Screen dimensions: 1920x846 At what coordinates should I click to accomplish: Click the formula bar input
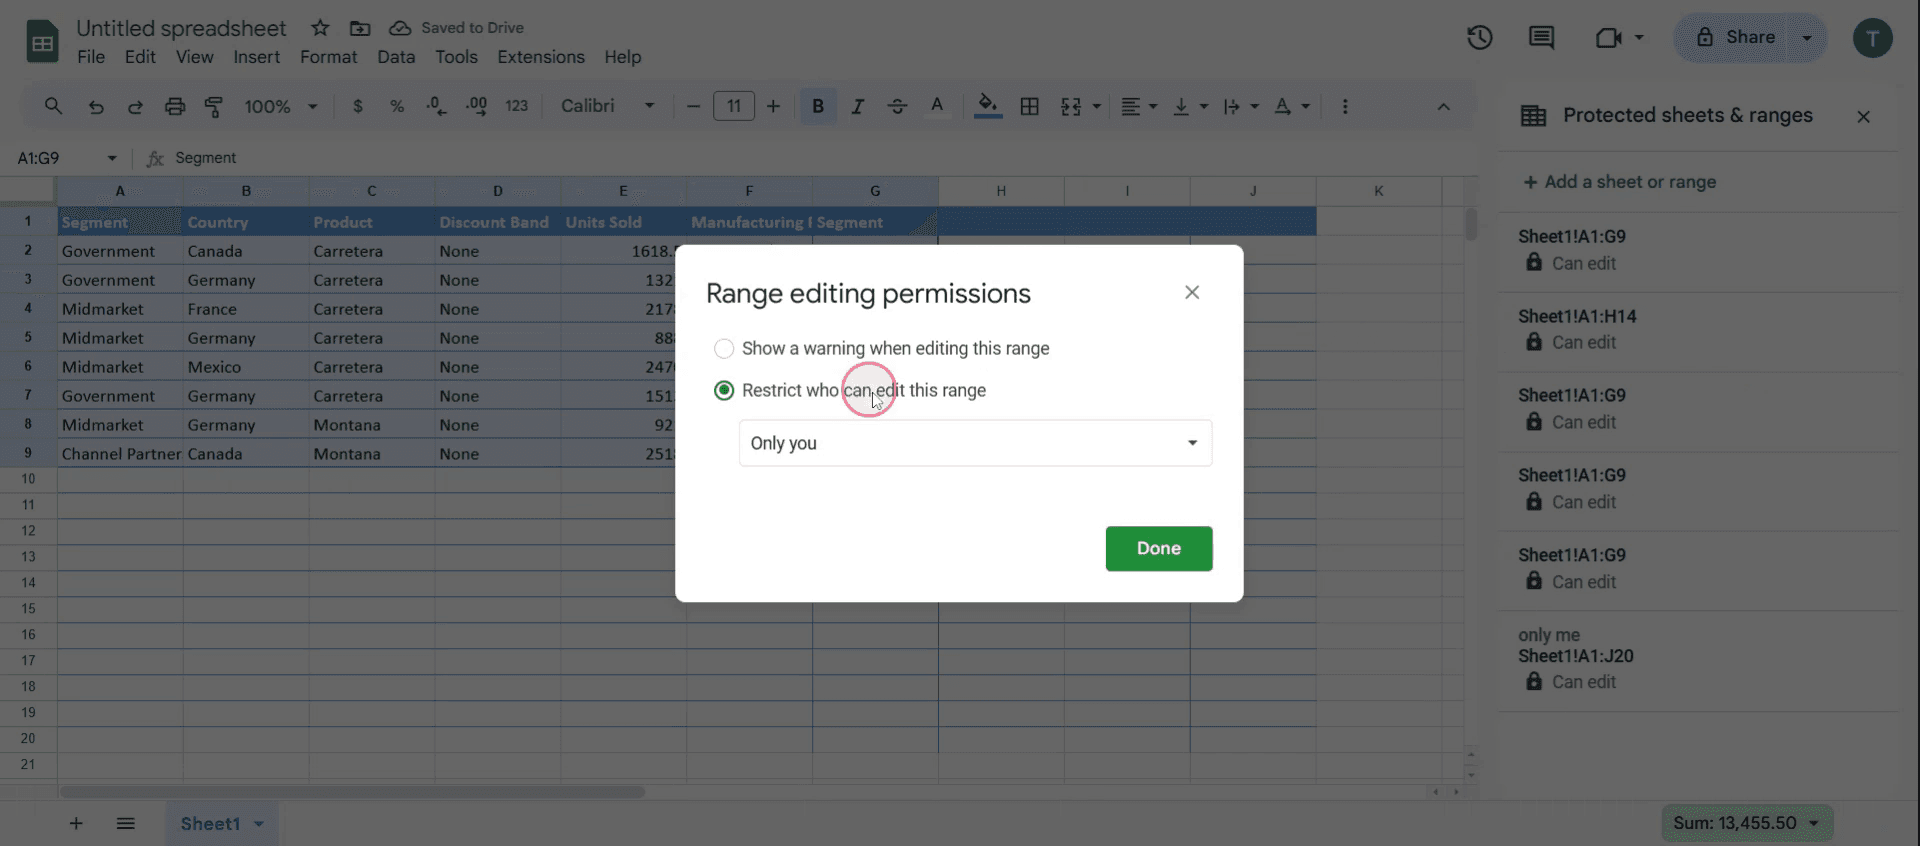(820, 158)
